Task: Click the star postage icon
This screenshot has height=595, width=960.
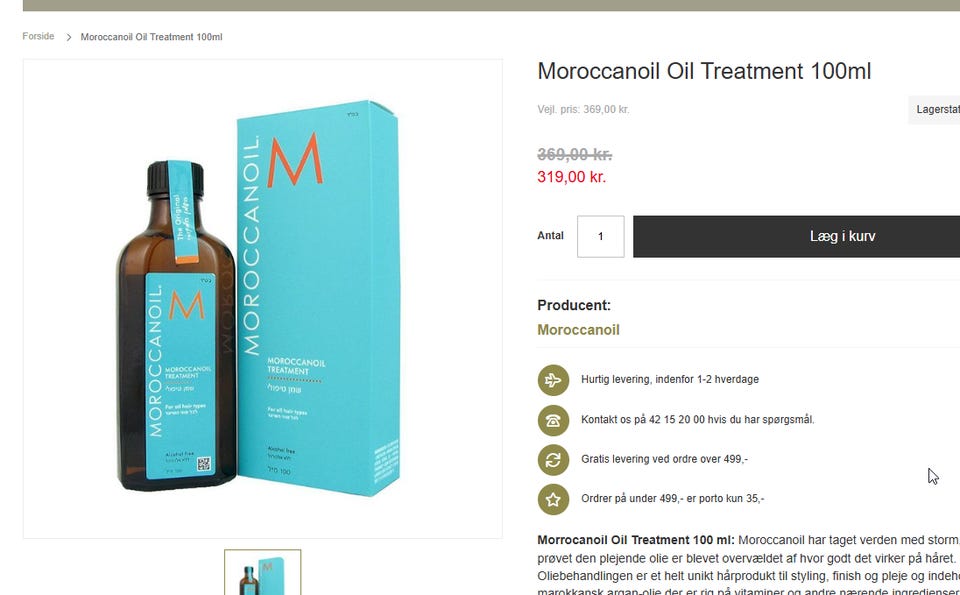Action: [553, 500]
